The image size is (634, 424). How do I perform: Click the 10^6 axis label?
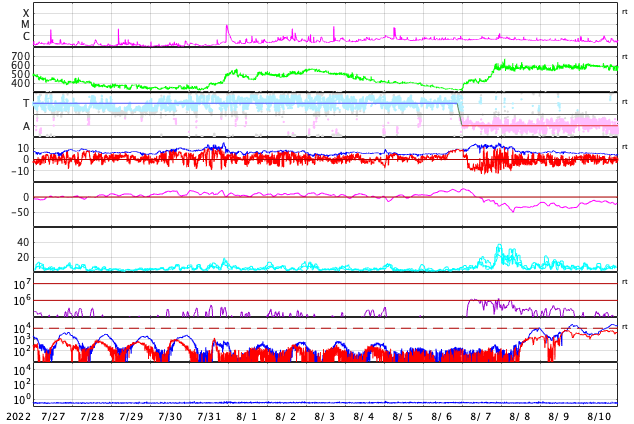(x=22, y=301)
